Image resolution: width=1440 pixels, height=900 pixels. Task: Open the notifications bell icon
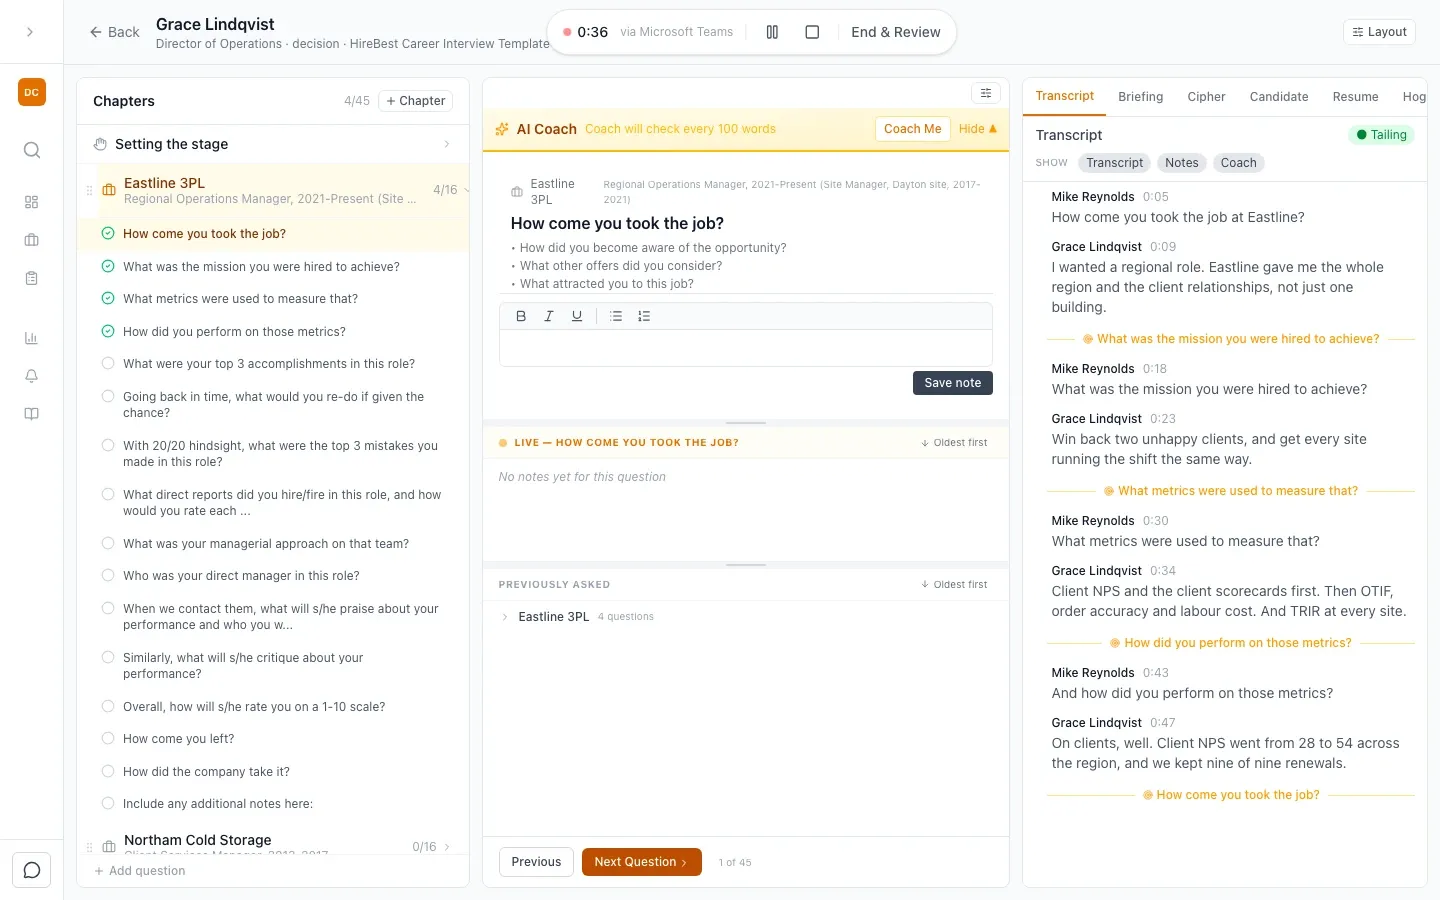[x=32, y=376]
